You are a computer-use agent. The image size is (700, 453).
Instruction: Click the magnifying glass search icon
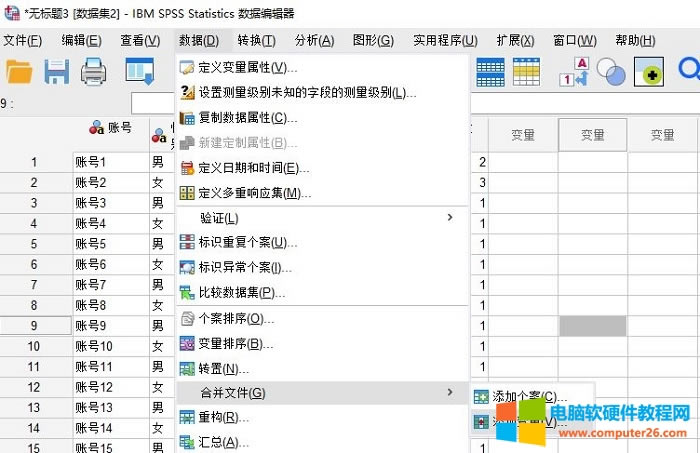[x=688, y=71]
